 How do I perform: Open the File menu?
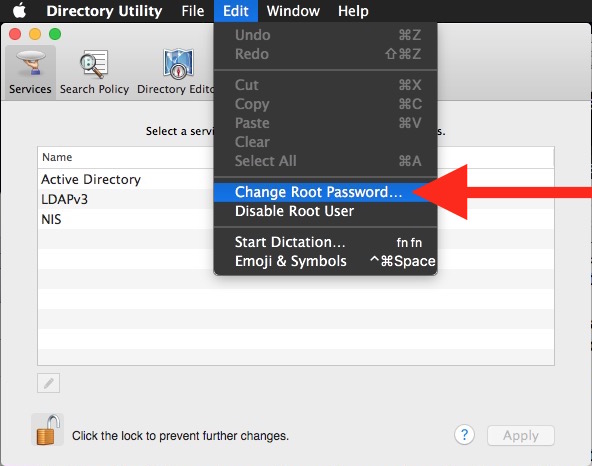click(x=193, y=11)
